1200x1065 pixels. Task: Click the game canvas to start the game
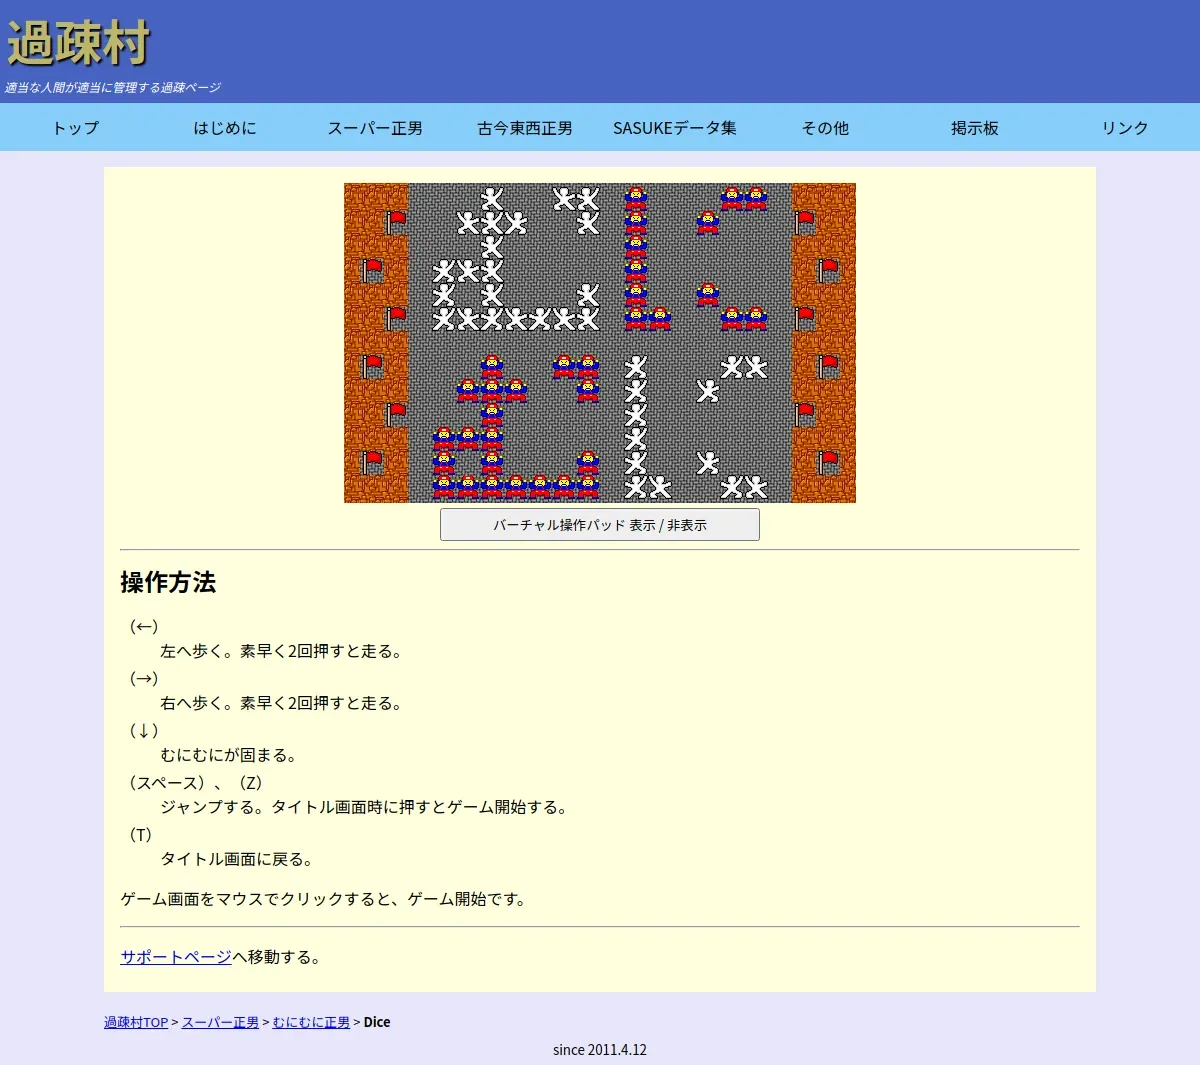[x=600, y=343]
